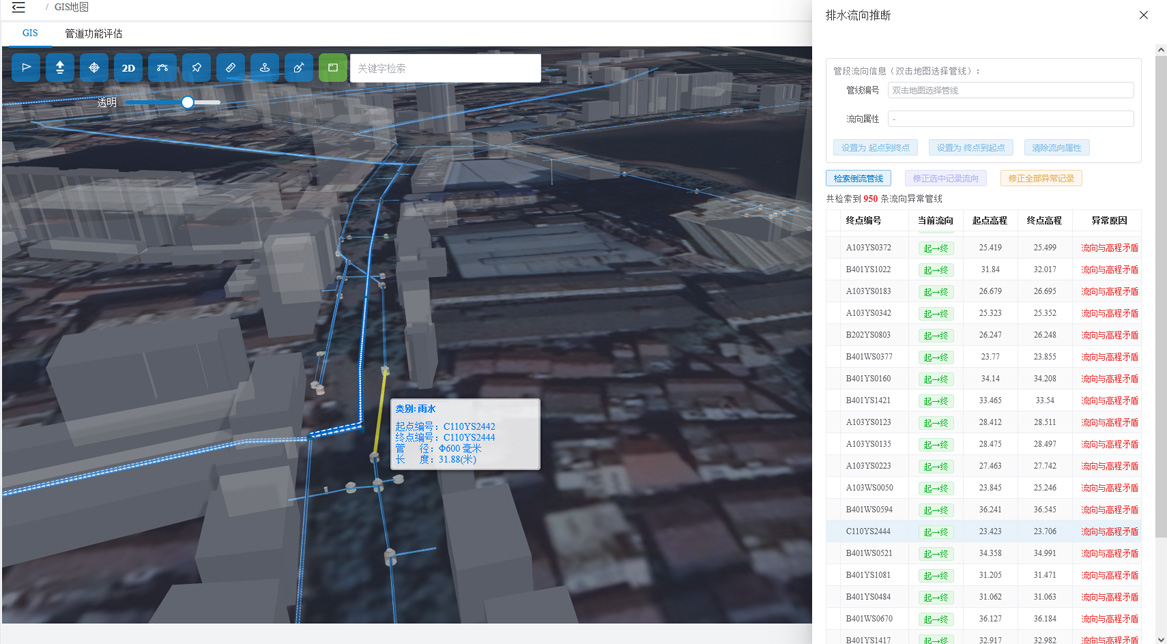
Task: Switch map to 2D view
Action: (x=128, y=68)
